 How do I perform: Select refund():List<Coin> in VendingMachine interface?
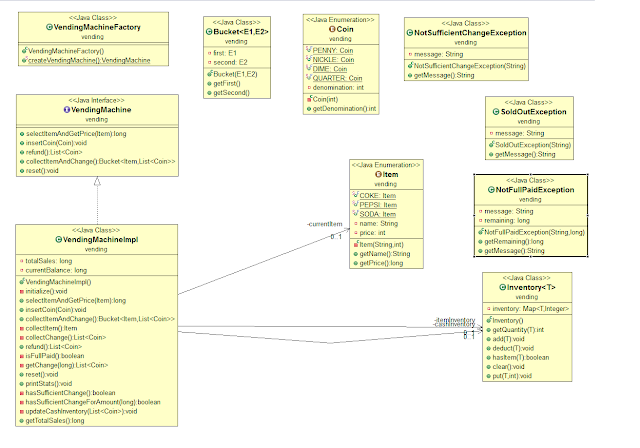click(54, 153)
